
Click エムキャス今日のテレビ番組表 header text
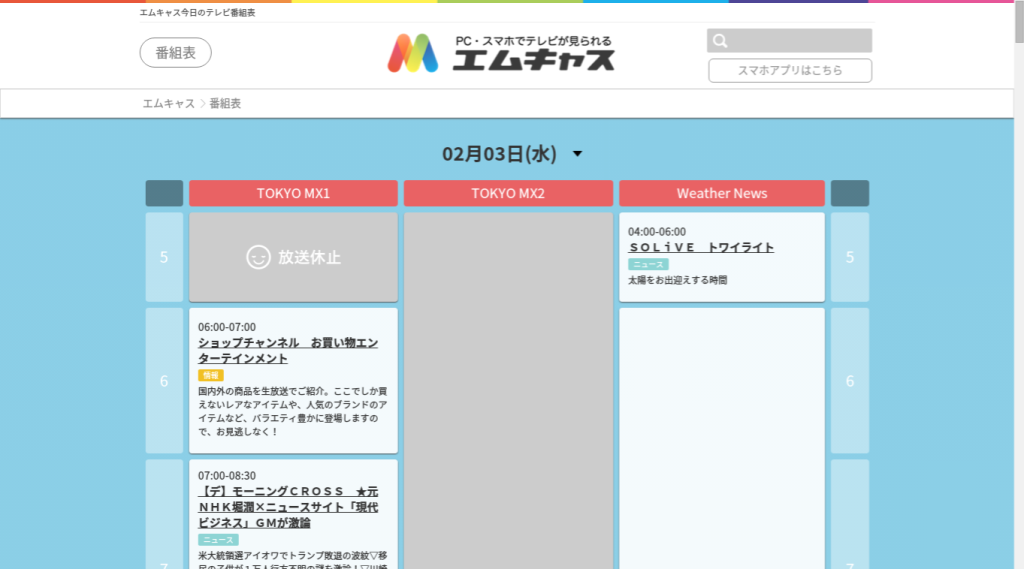pyautogui.click(x=197, y=12)
